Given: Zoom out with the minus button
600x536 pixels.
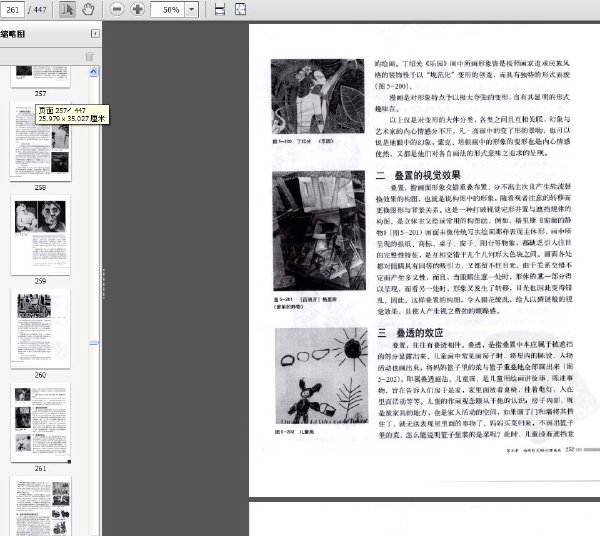Looking at the screenshot, I should pyautogui.click(x=117, y=9).
